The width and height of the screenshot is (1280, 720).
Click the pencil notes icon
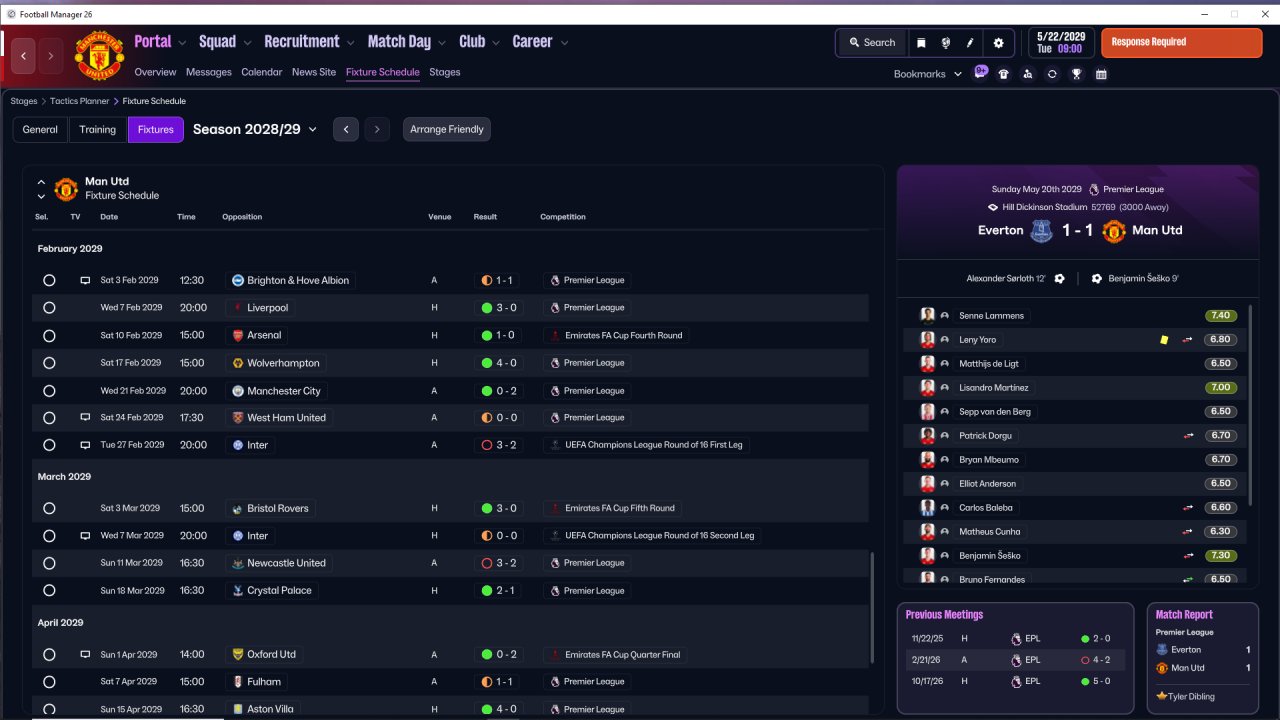(970, 43)
